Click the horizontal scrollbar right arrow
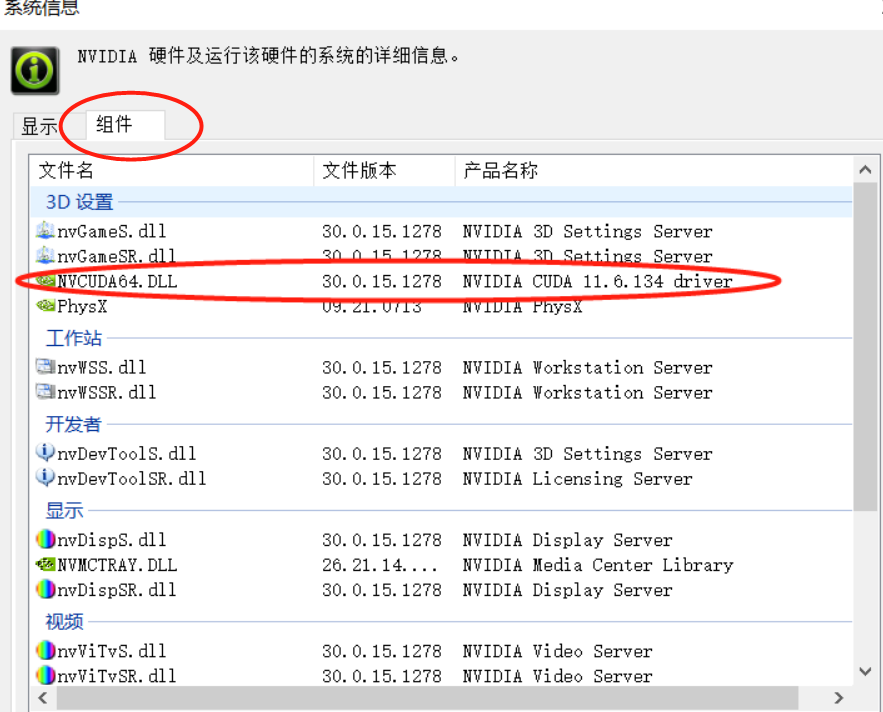Viewport: 883px width, 712px height. tap(839, 698)
